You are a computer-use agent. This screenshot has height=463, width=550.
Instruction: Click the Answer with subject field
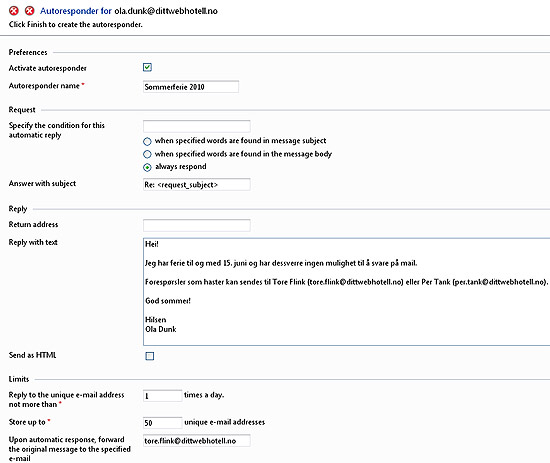coord(197,184)
